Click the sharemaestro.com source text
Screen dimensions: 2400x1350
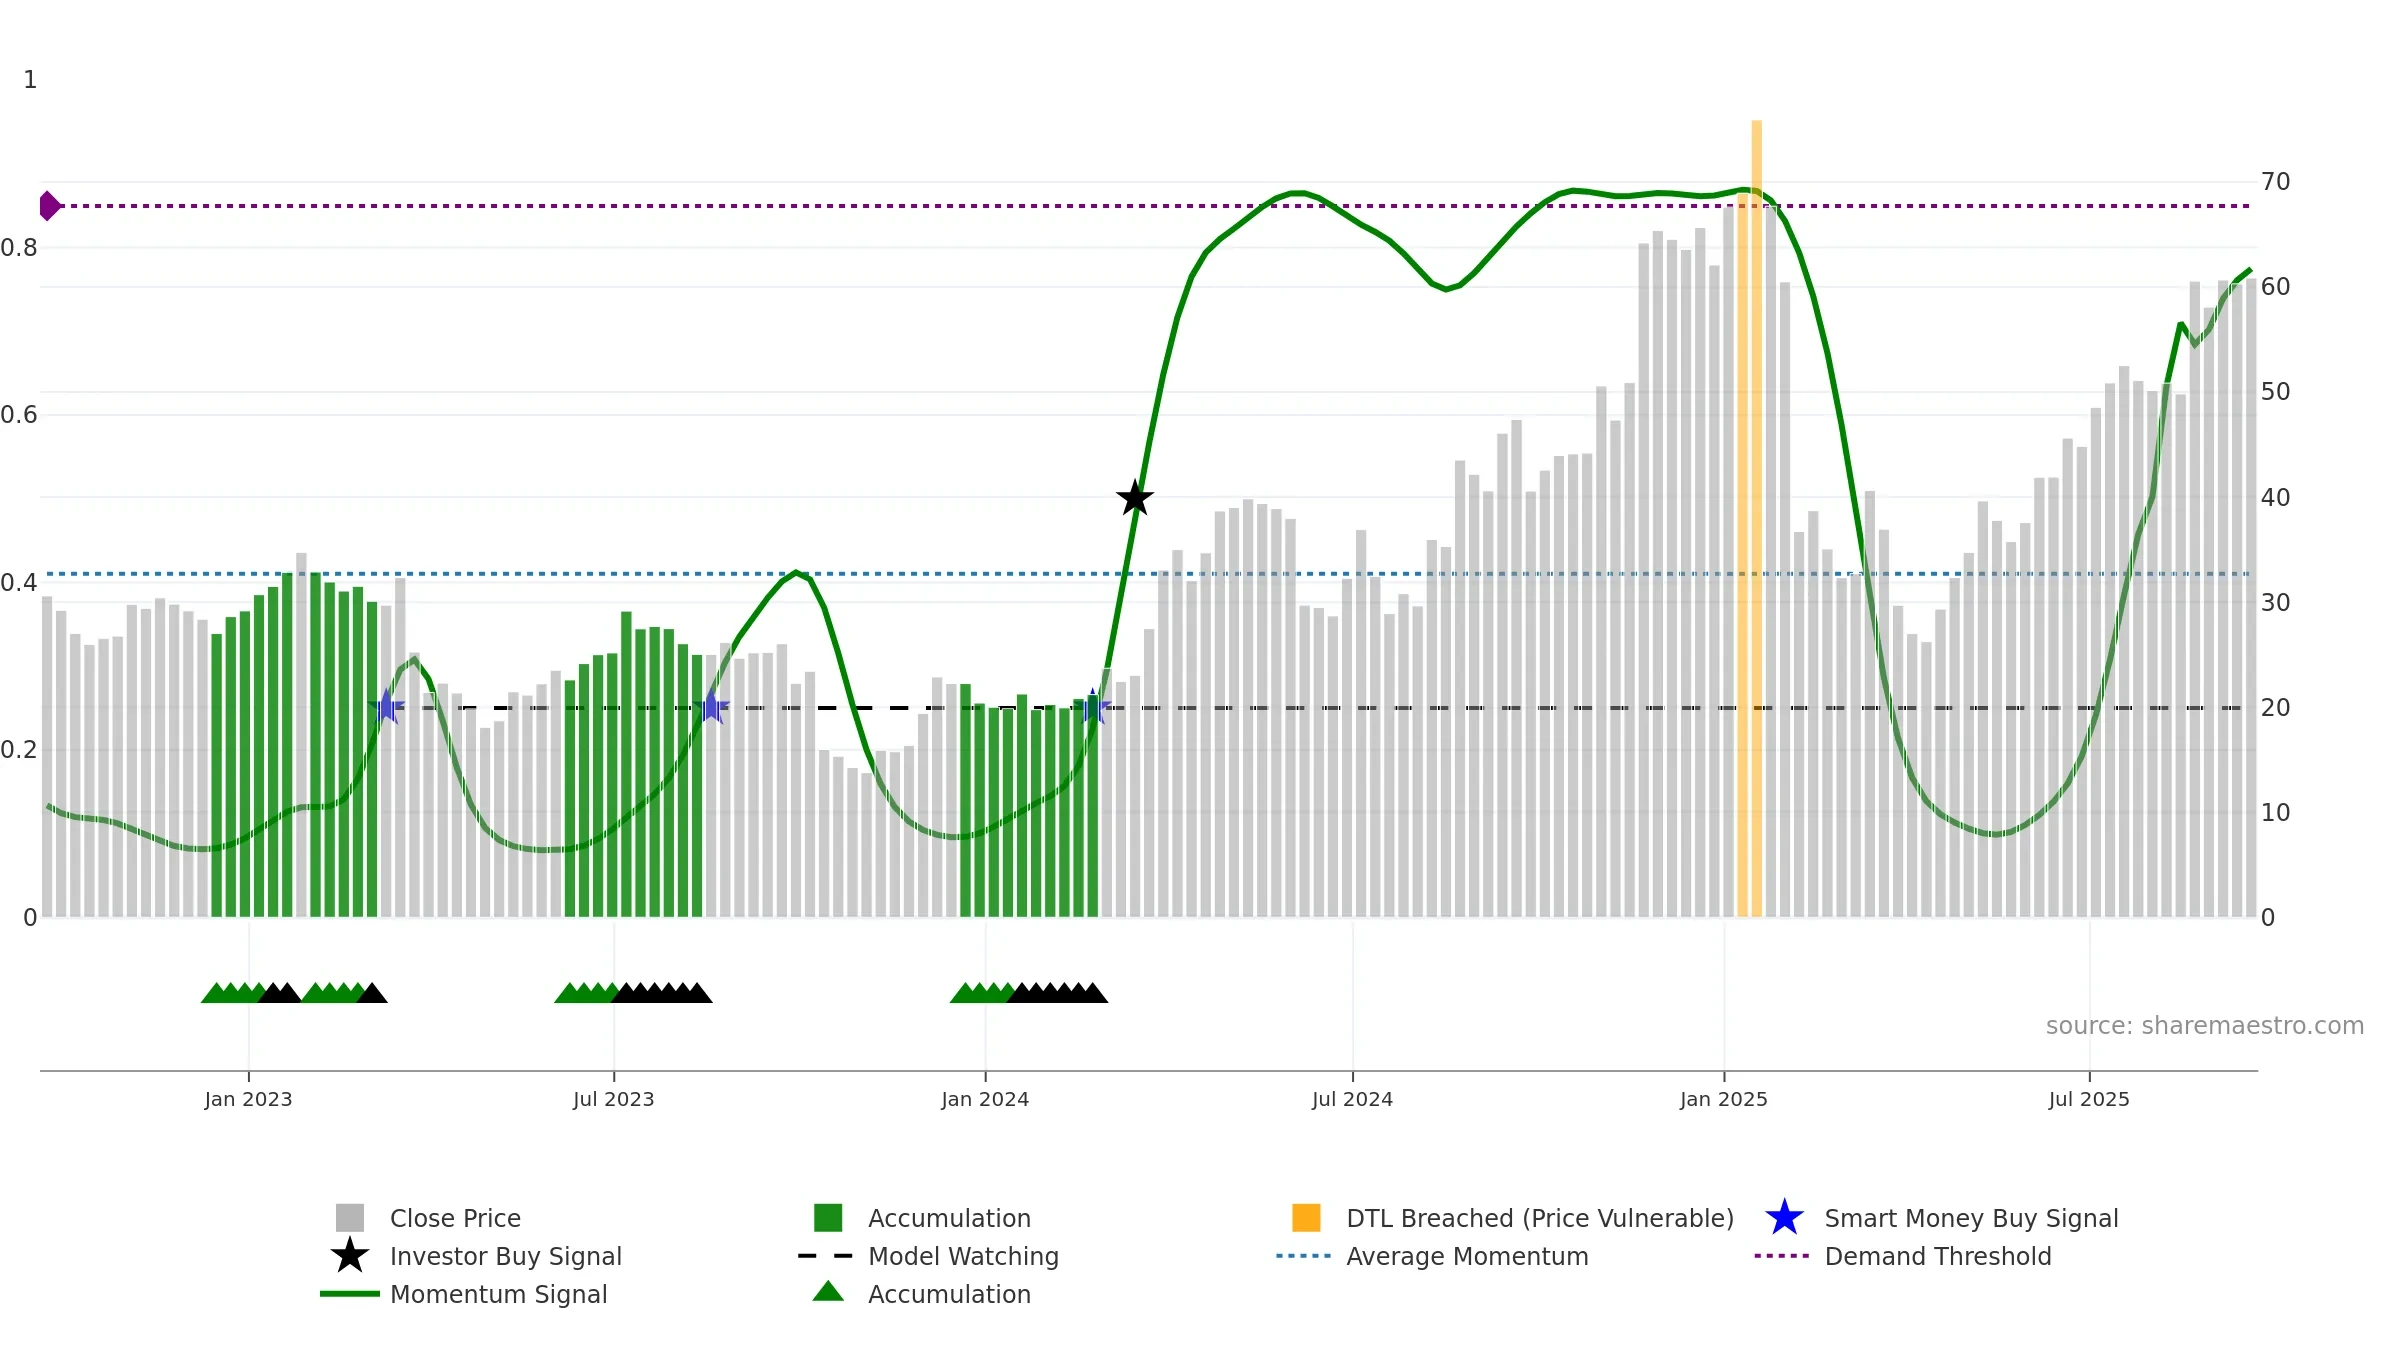(2205, 1026)
